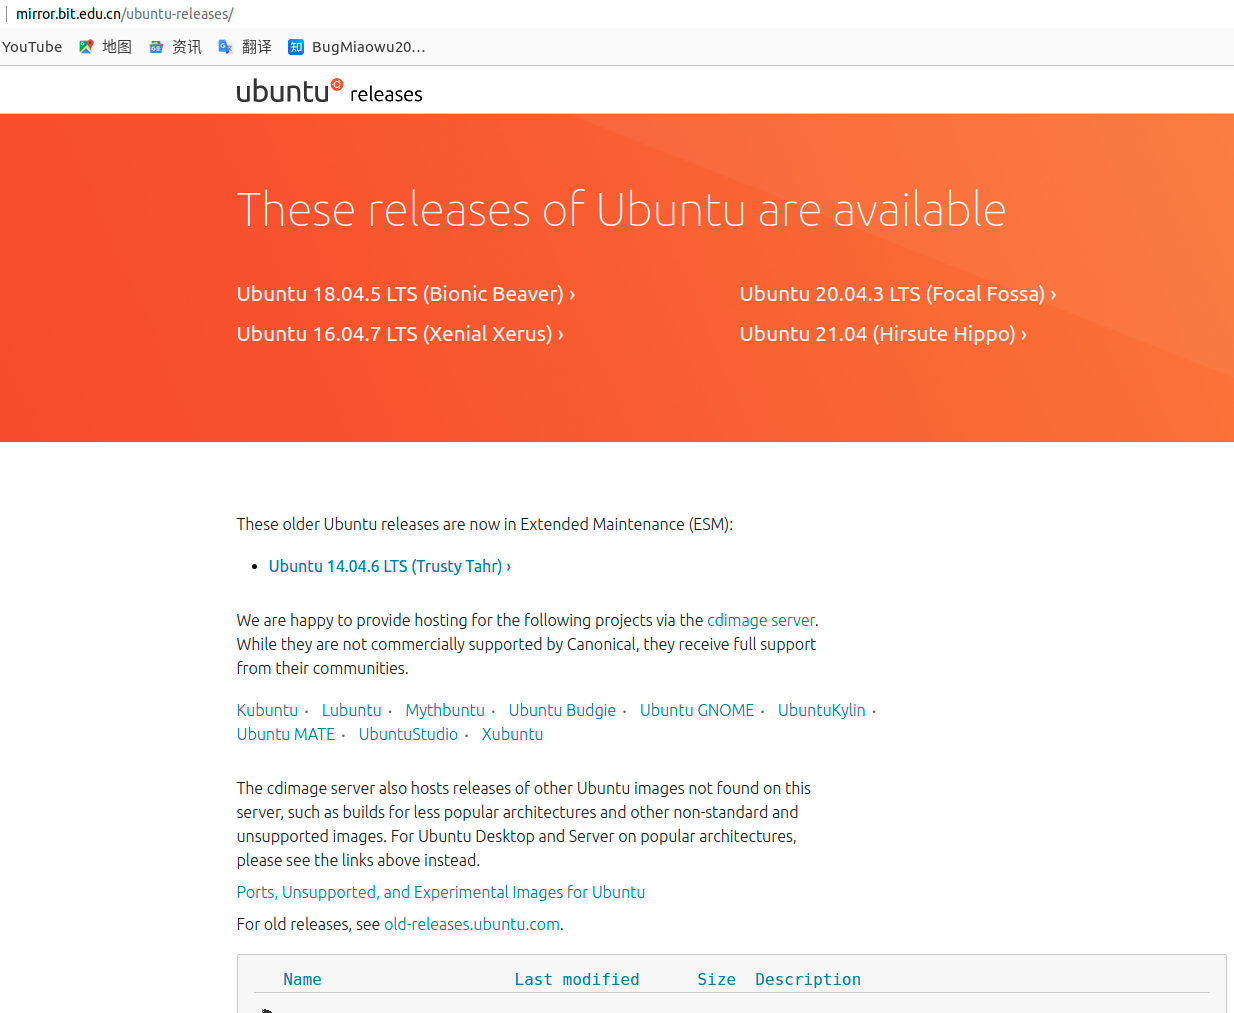The image size is (1234, 1013).
Task: Open the 资讯 bookmark icon
Action: coord(156,46)
